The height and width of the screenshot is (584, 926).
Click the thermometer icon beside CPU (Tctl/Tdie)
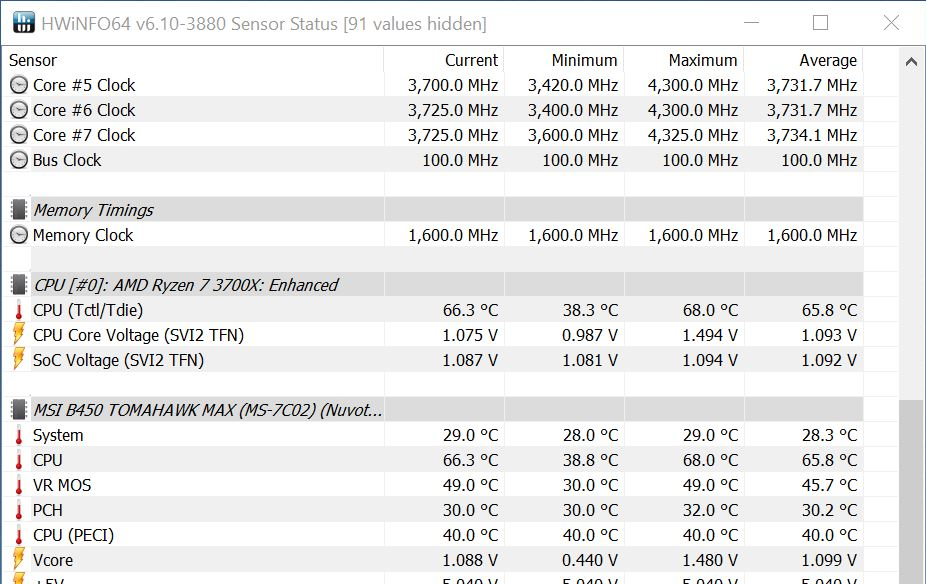(19, 310)
